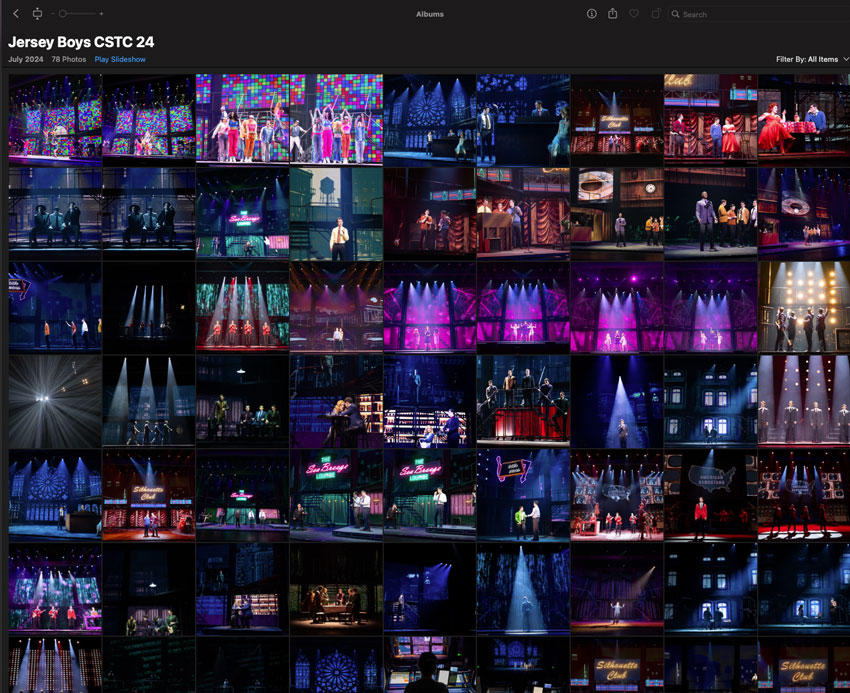
Task: Select photo of red-jacket singer under US map
Action: click(710, 495)
